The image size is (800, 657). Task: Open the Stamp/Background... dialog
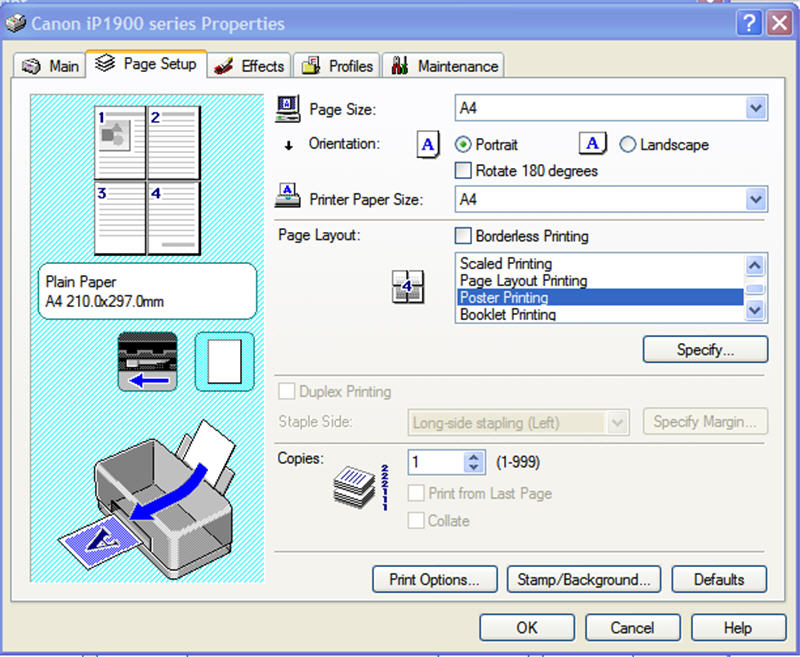pos(584,579)
